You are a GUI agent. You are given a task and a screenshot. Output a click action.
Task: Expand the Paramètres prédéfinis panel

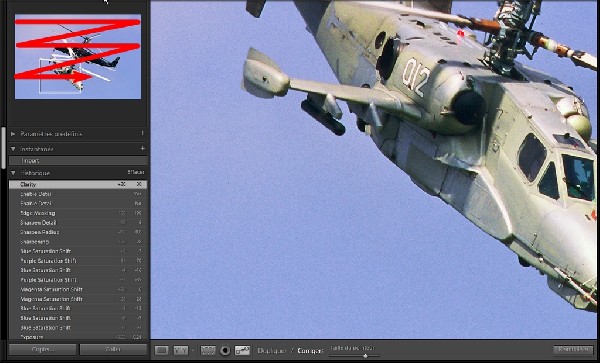[x=13, y=134]
